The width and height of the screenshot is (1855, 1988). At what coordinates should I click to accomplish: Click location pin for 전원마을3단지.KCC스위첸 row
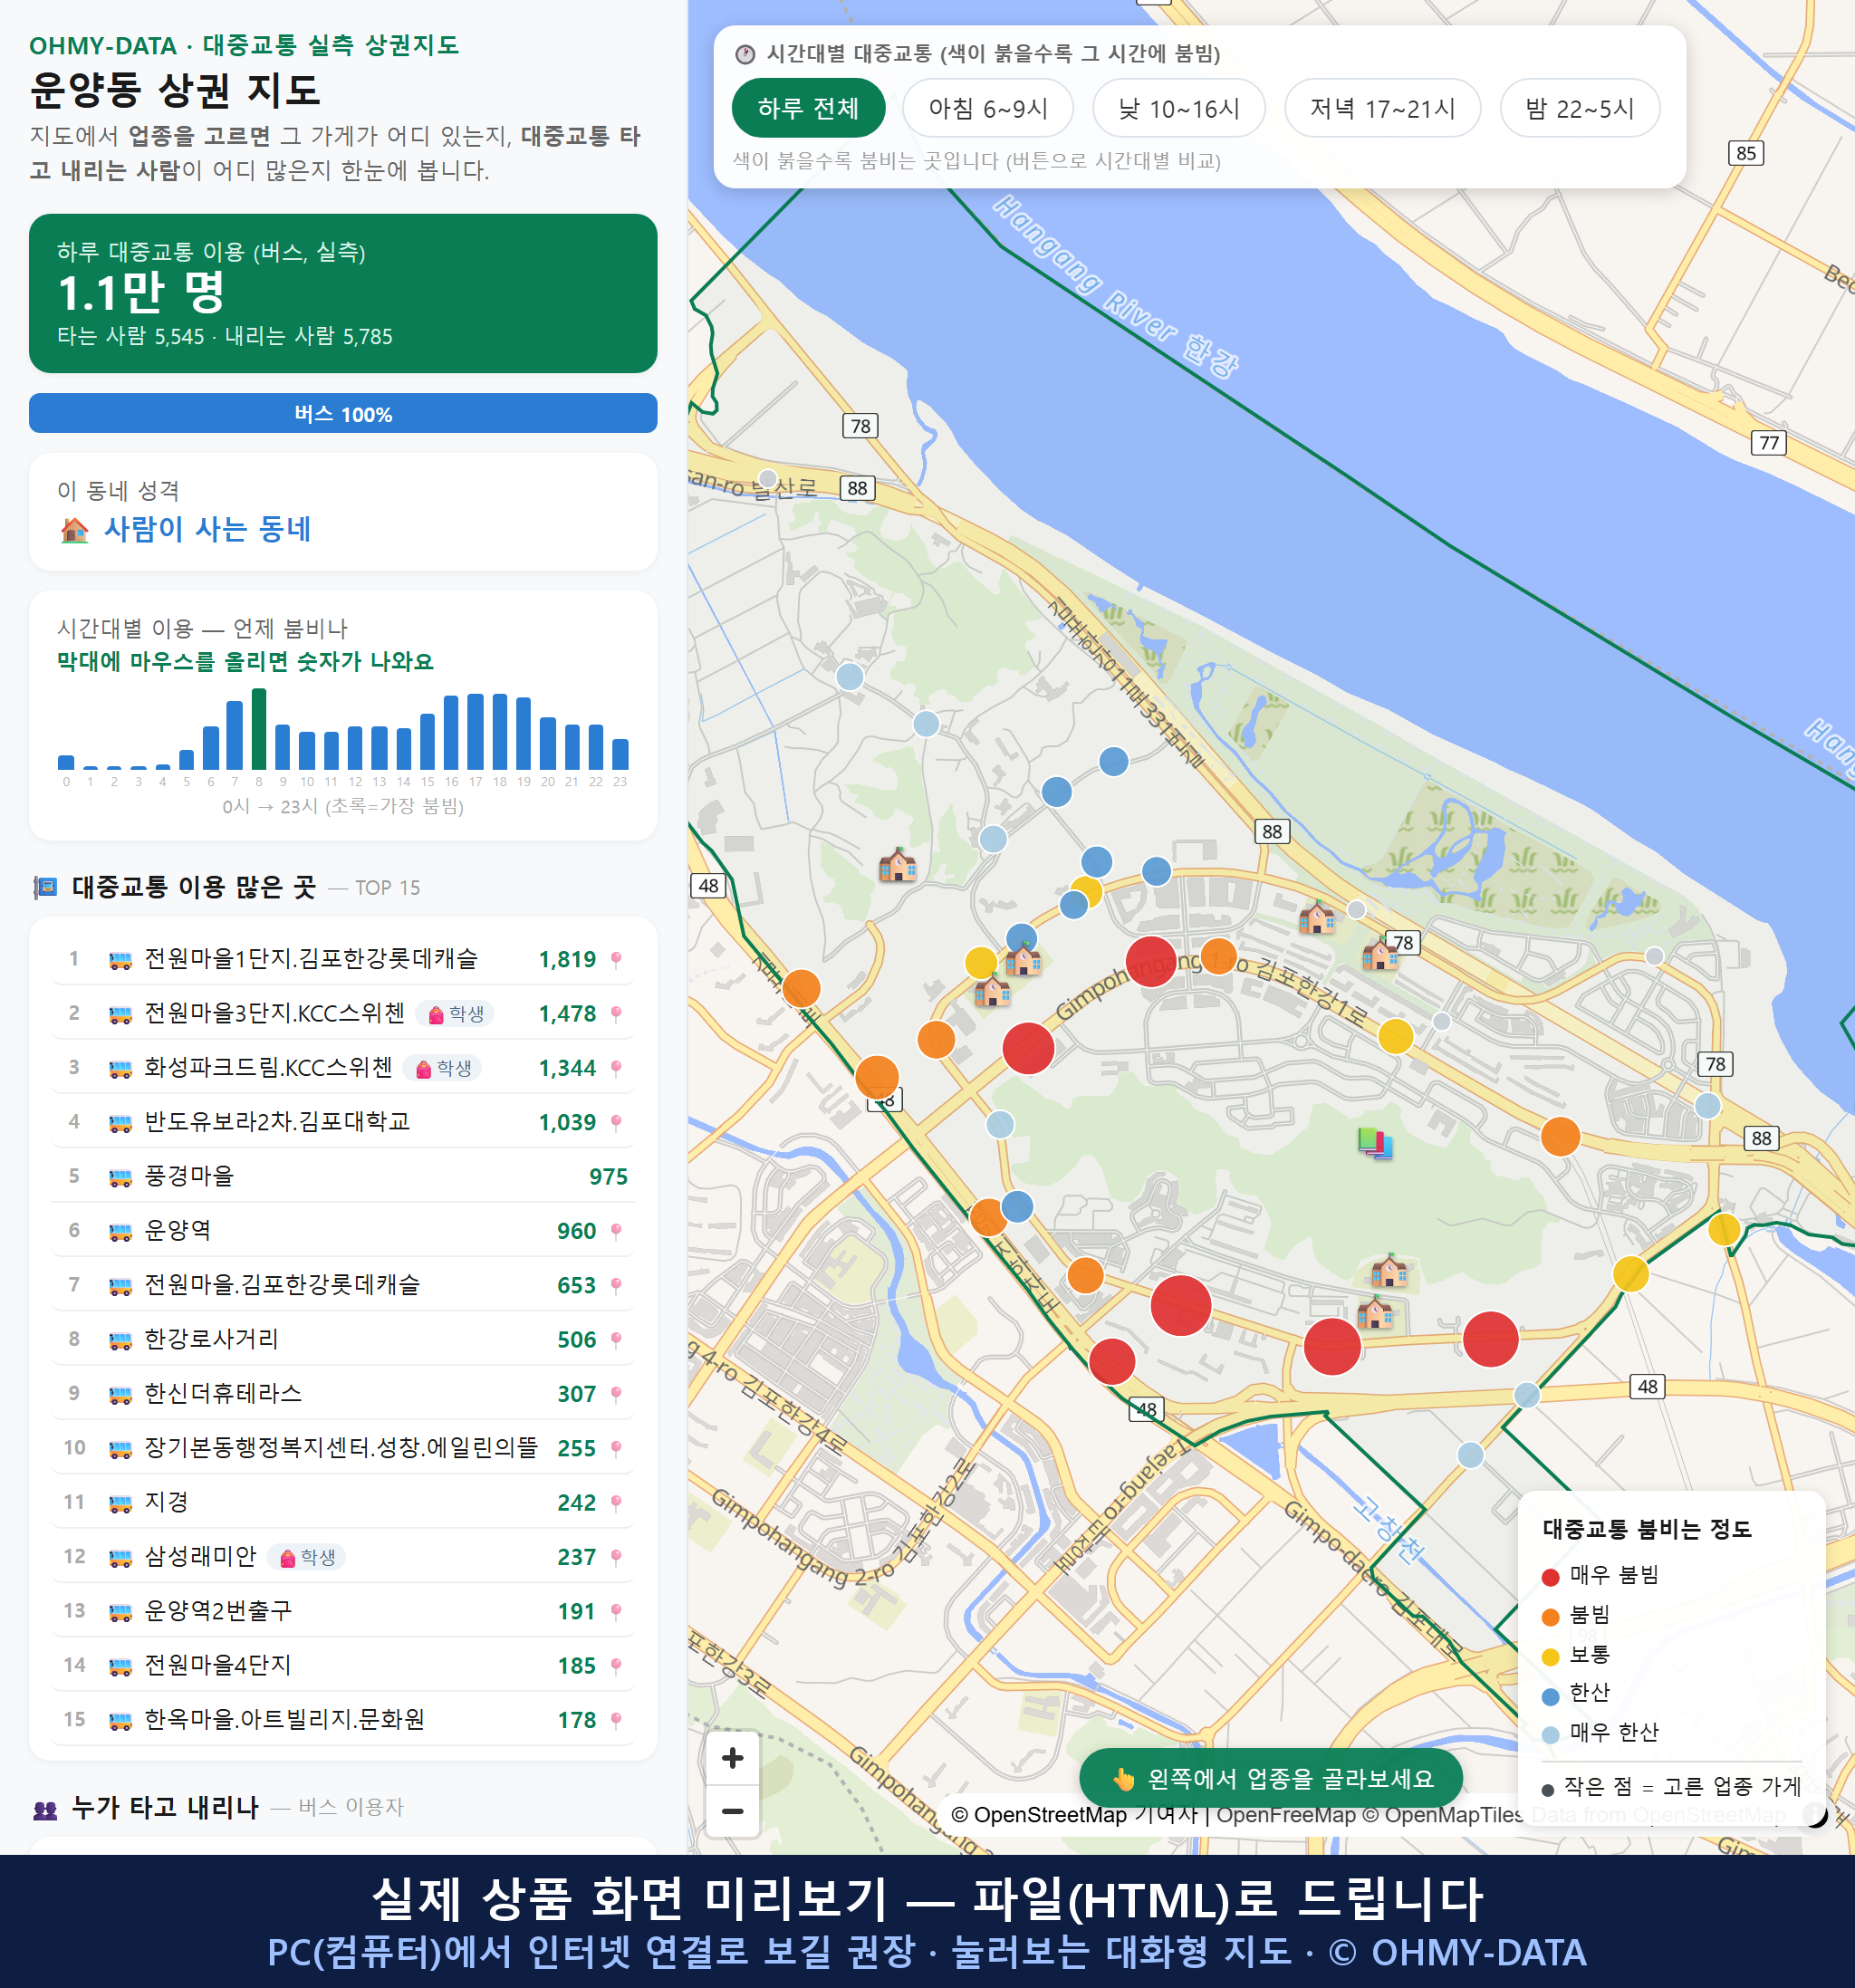coord(616,1014)
